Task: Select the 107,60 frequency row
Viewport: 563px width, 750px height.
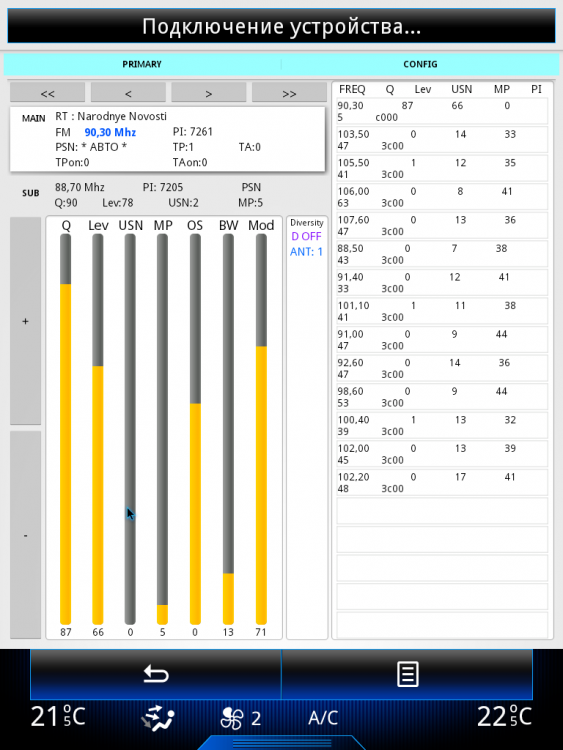Action: coord(442,225)
